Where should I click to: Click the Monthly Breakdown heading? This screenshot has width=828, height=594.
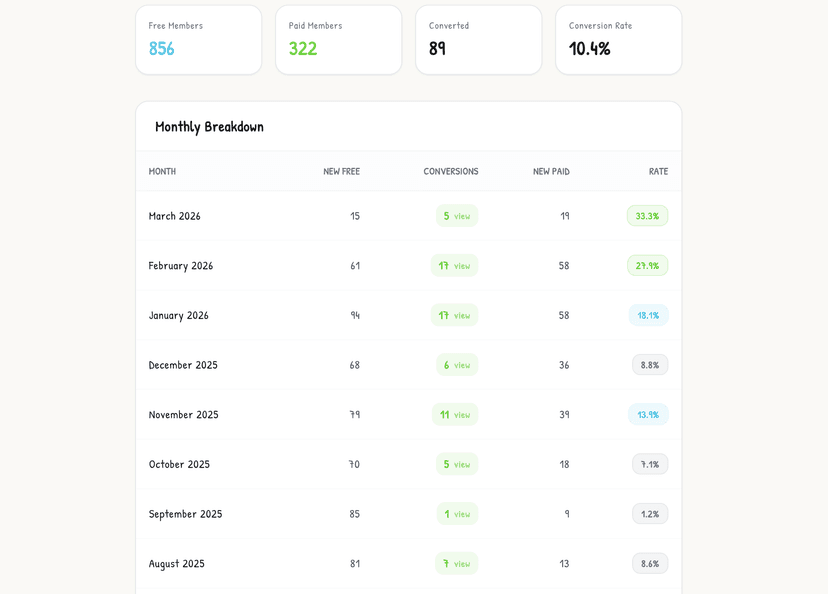(208, 126)
